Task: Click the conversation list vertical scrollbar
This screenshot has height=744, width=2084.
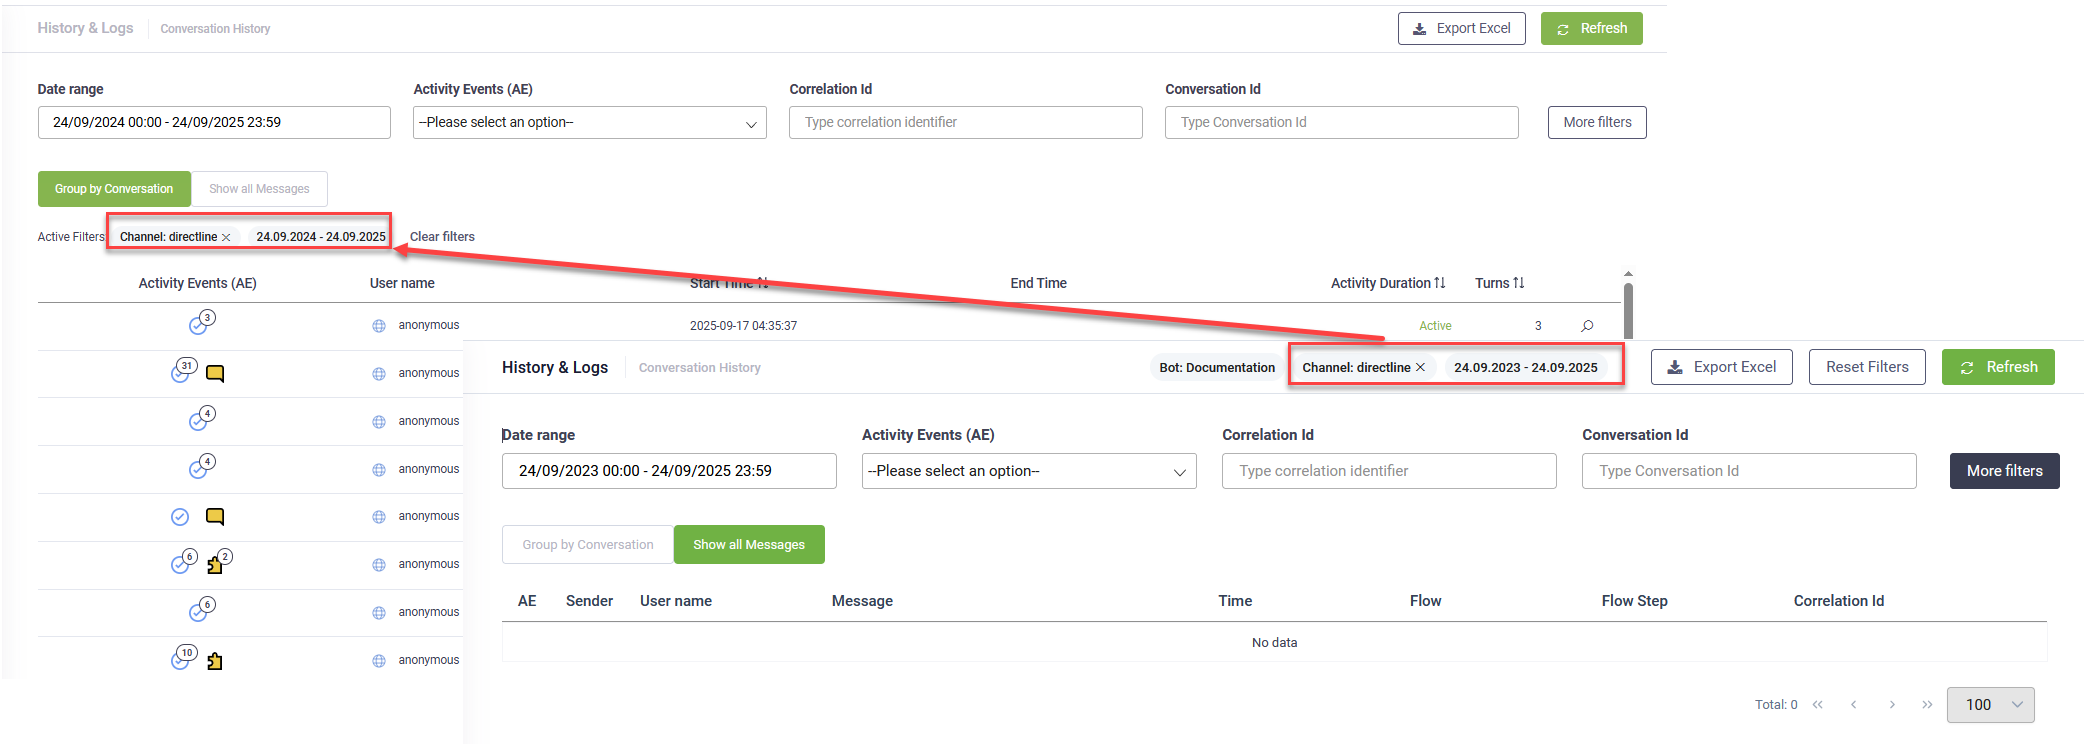Action: tap(1628, 310)
